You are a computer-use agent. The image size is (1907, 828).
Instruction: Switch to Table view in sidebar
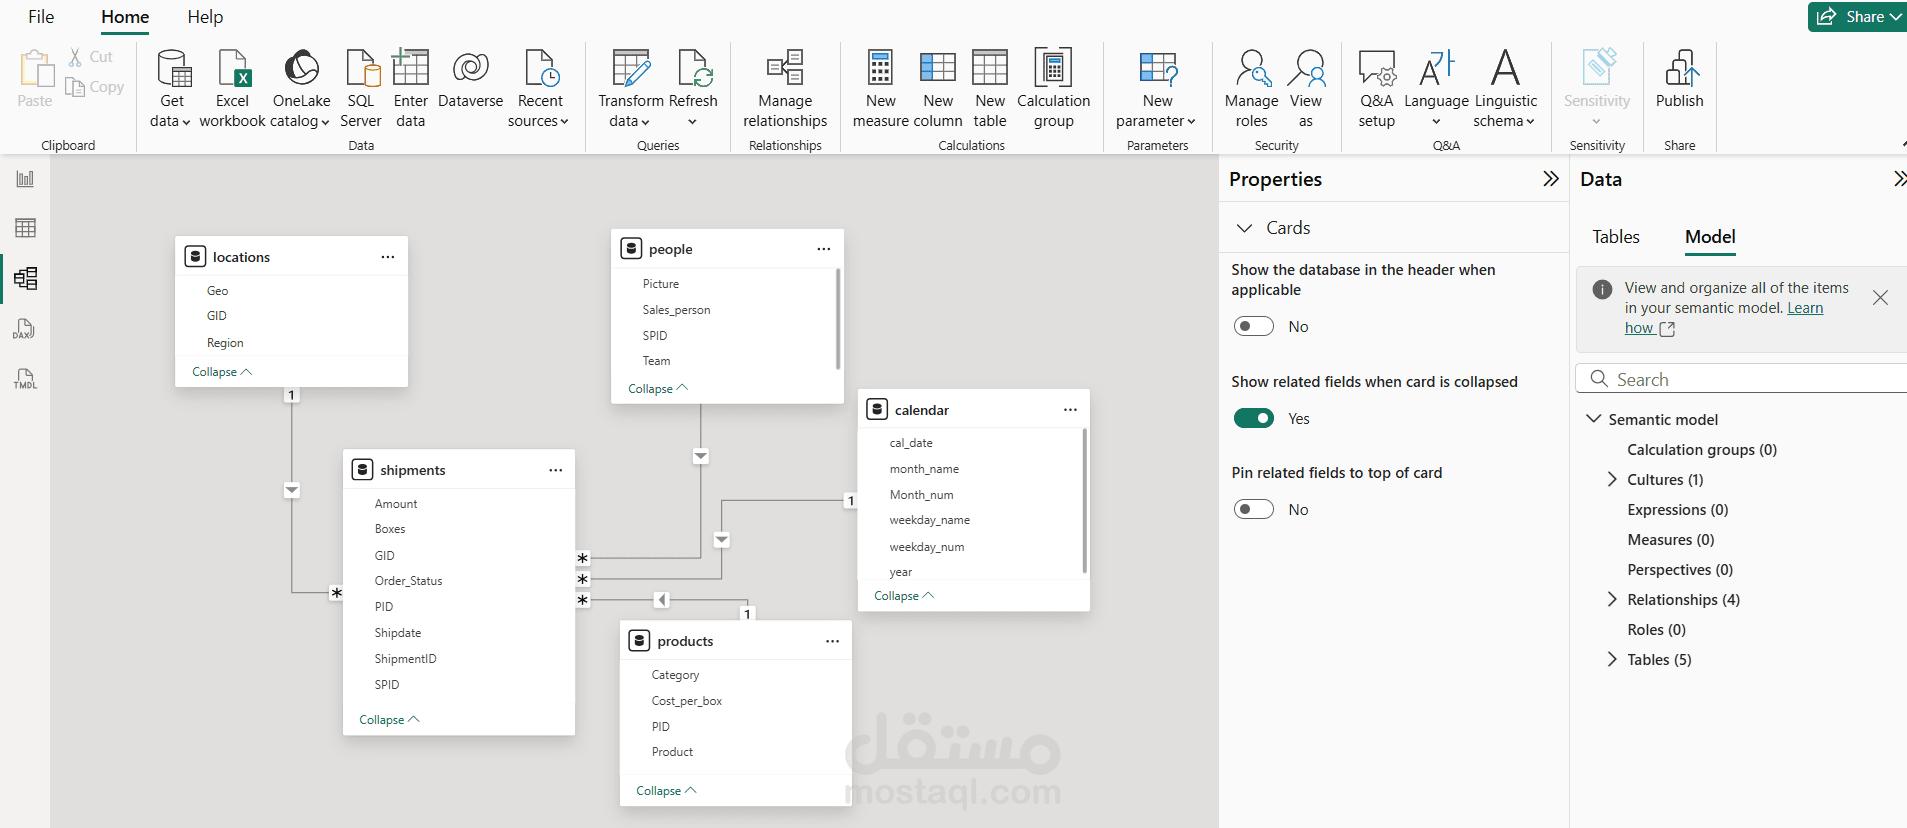point(25,228)
